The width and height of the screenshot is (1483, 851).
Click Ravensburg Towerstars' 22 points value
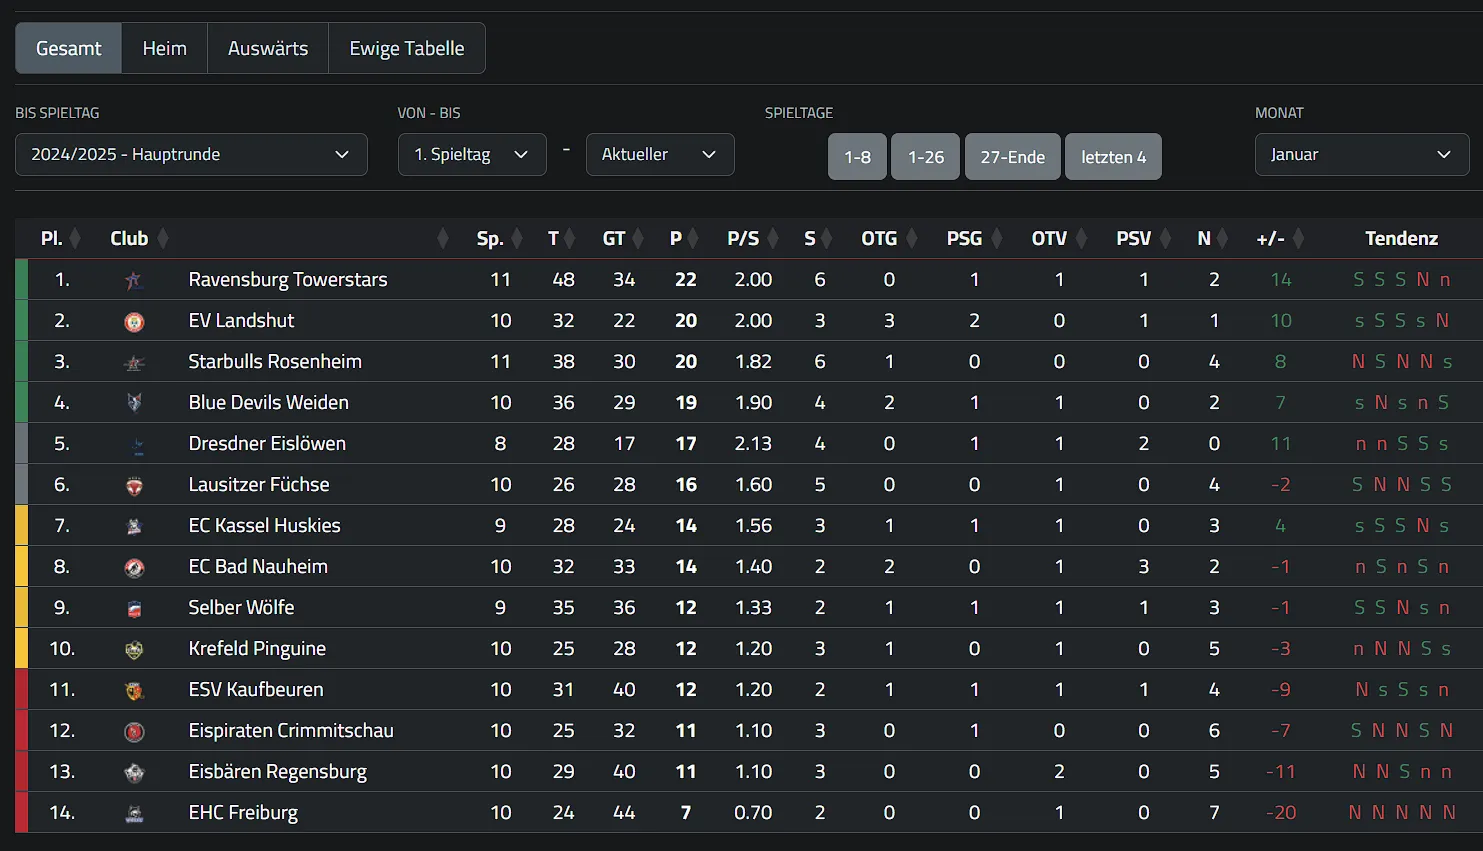(685, 280)
